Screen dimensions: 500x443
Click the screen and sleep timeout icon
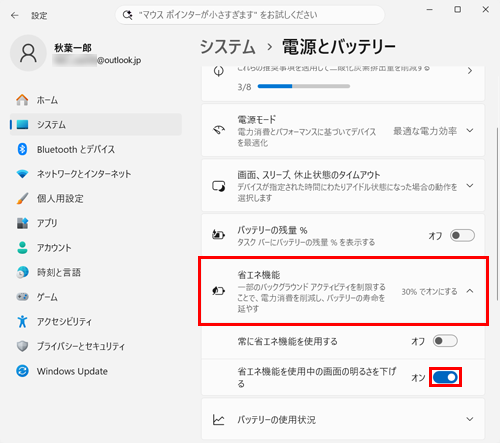tap(219, 186)
